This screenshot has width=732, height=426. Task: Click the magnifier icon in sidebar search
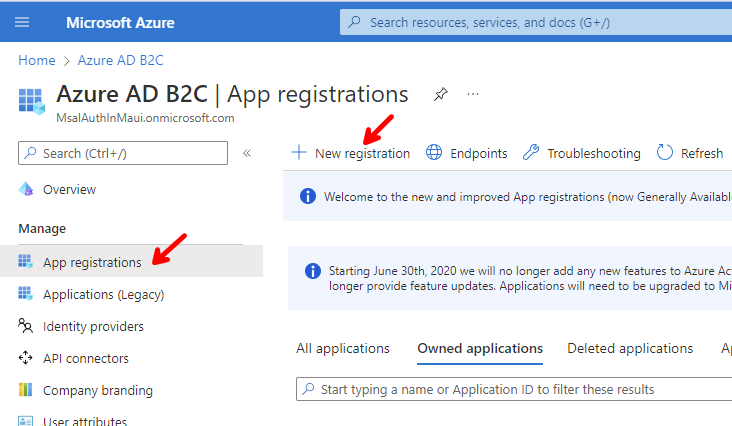(30, 153)
